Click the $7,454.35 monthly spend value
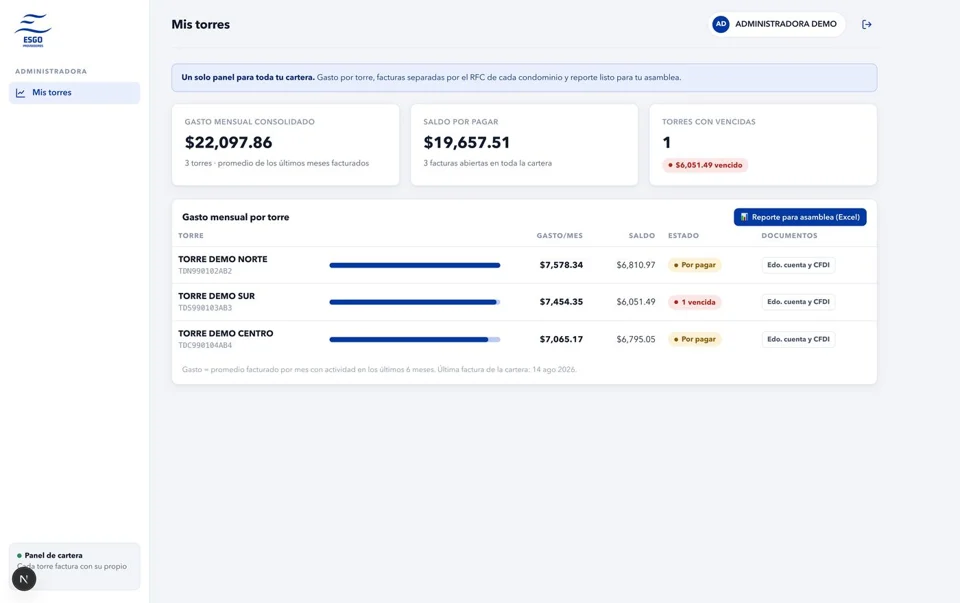 [561, 302]
